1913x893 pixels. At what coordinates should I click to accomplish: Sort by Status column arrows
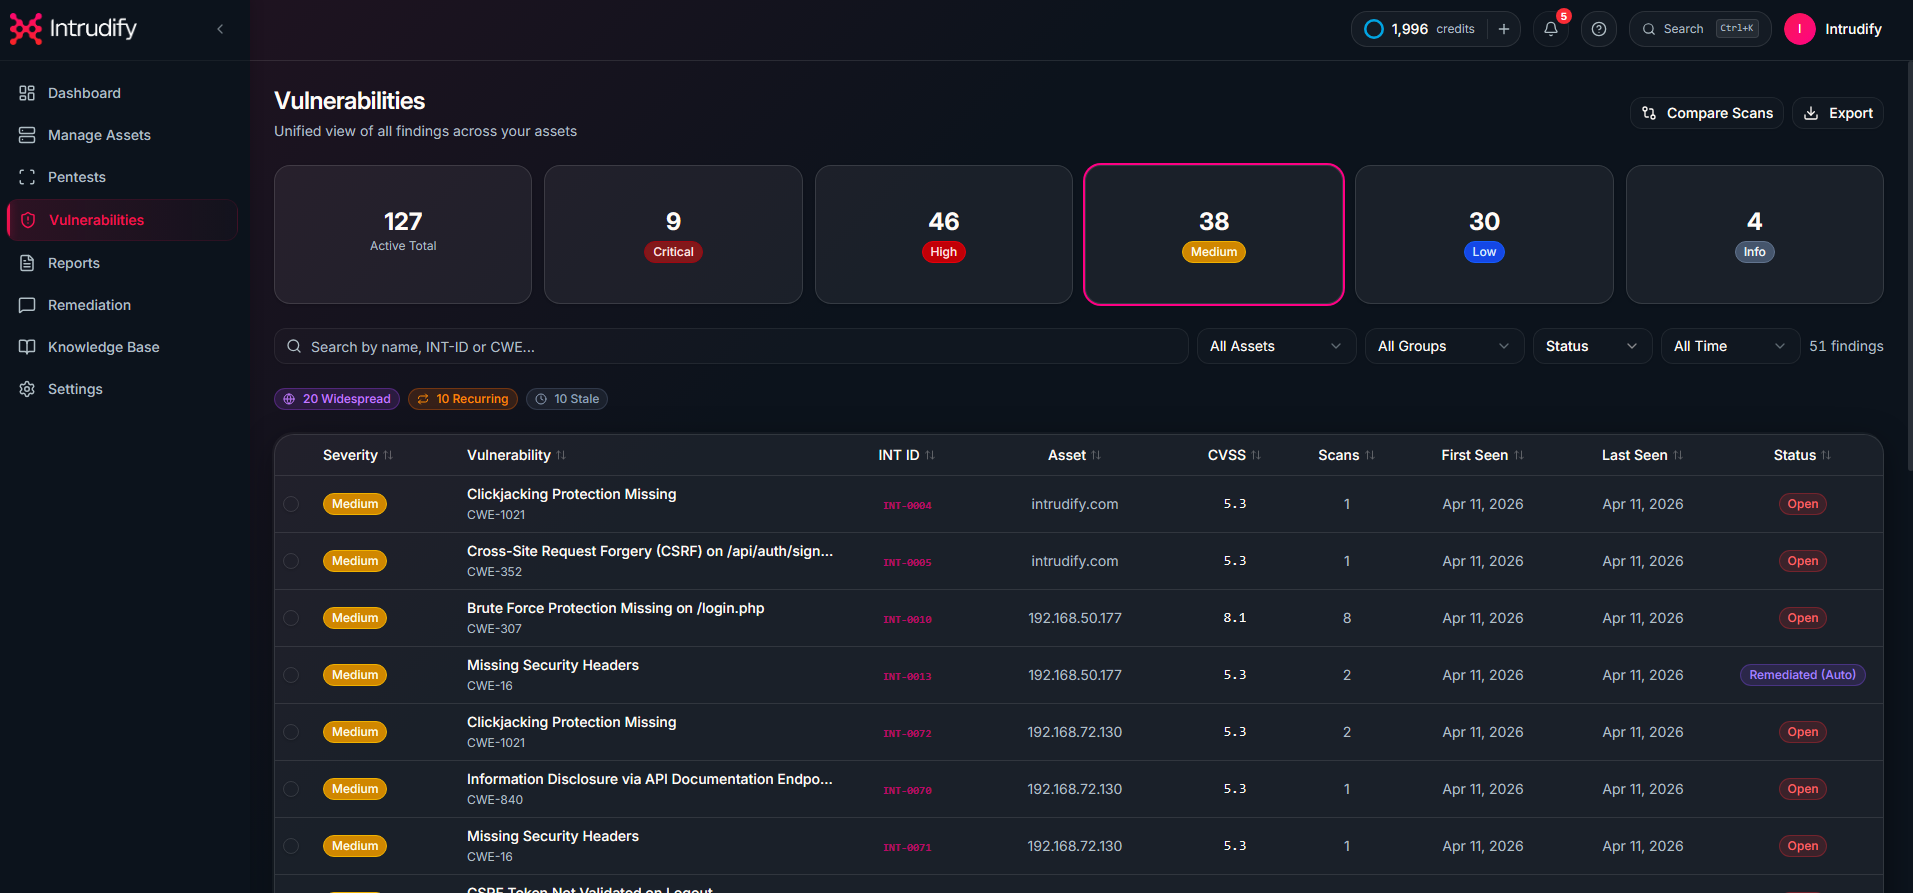(1826, 455)
